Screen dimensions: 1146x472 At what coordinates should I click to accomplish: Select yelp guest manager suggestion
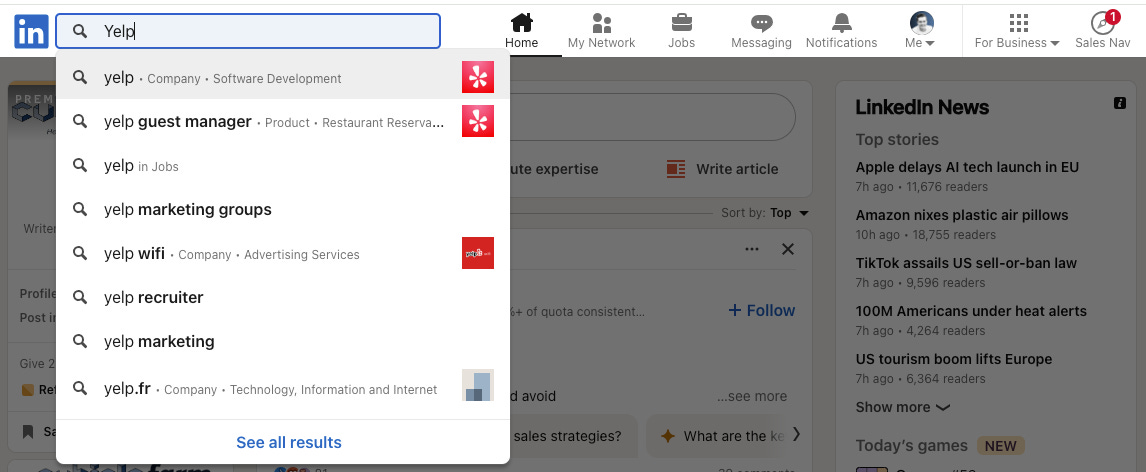(x=283, y=121)
